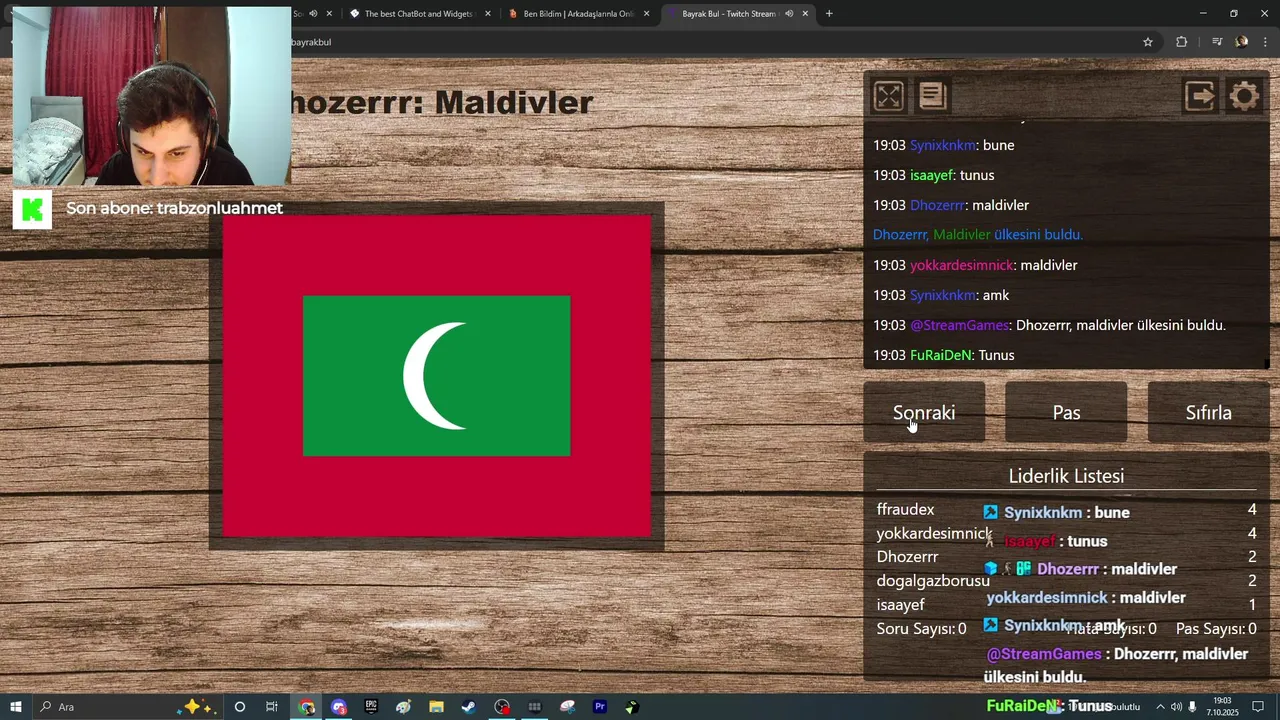1280x720 pixels.
Task: Switch to The best ChatBot and Widgets tab
Action: pos(419,14)
